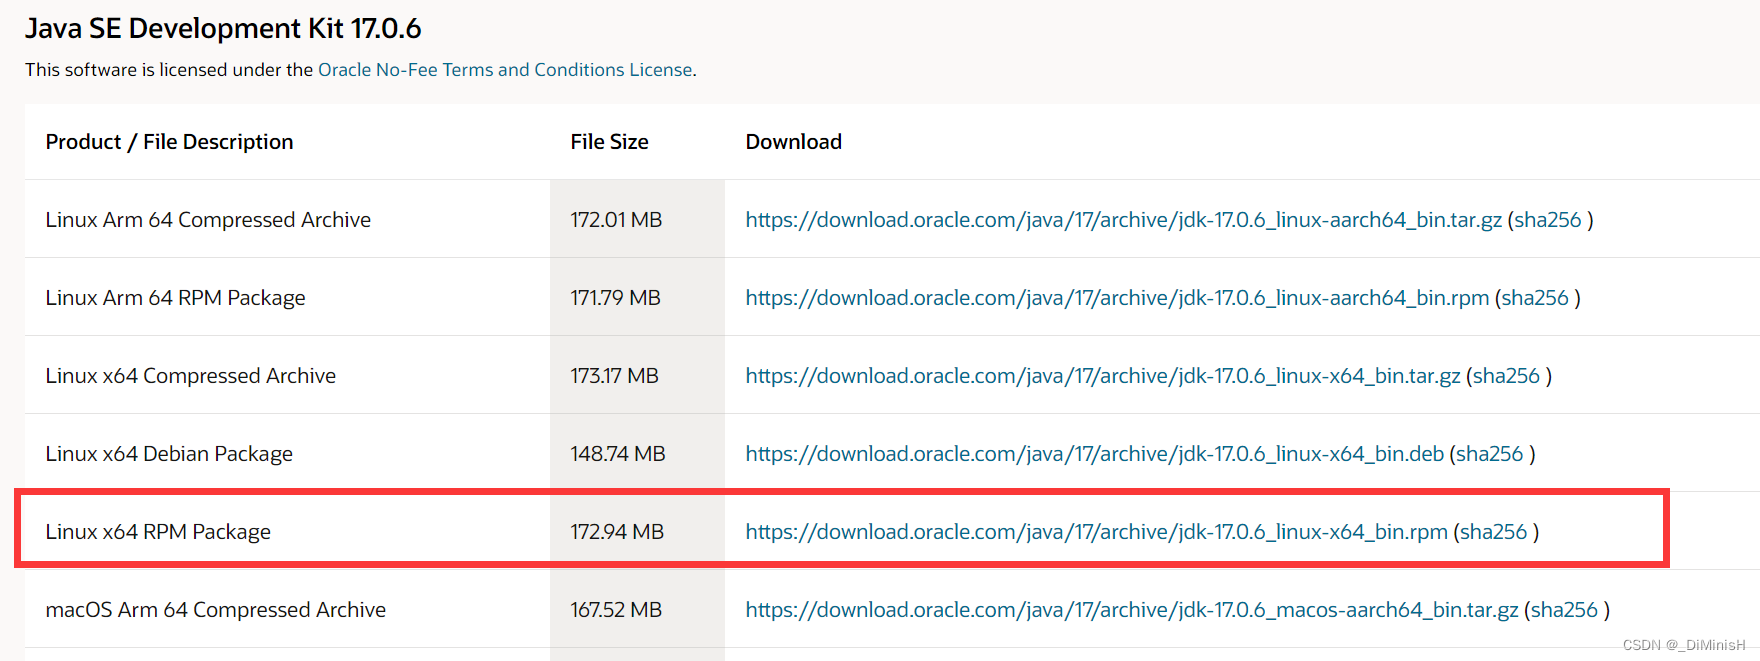Download the linux-x64_bin.deb package link

[x=1095, y=454]
